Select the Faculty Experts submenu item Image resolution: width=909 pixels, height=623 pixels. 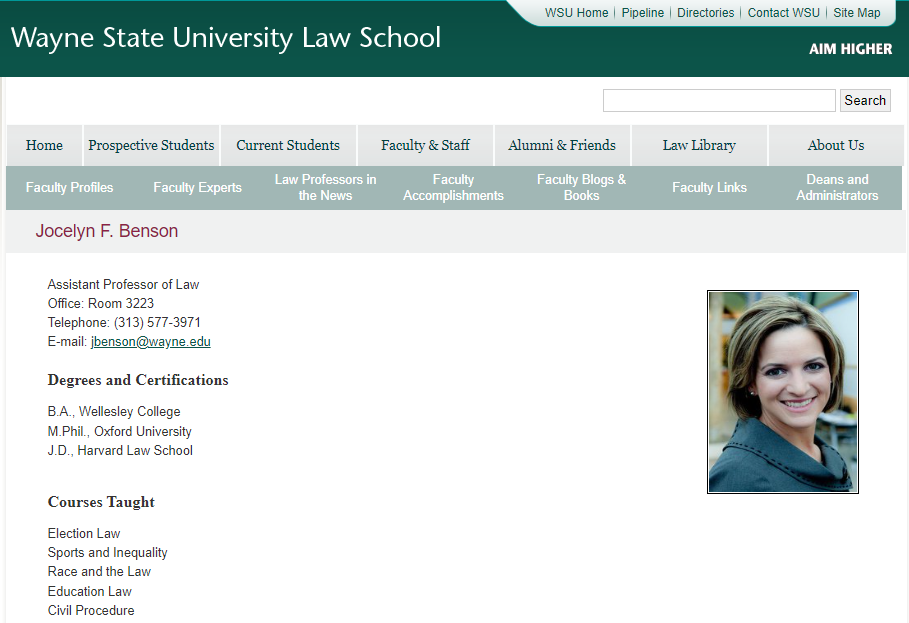pyautogui.click(x=197, y=188)
